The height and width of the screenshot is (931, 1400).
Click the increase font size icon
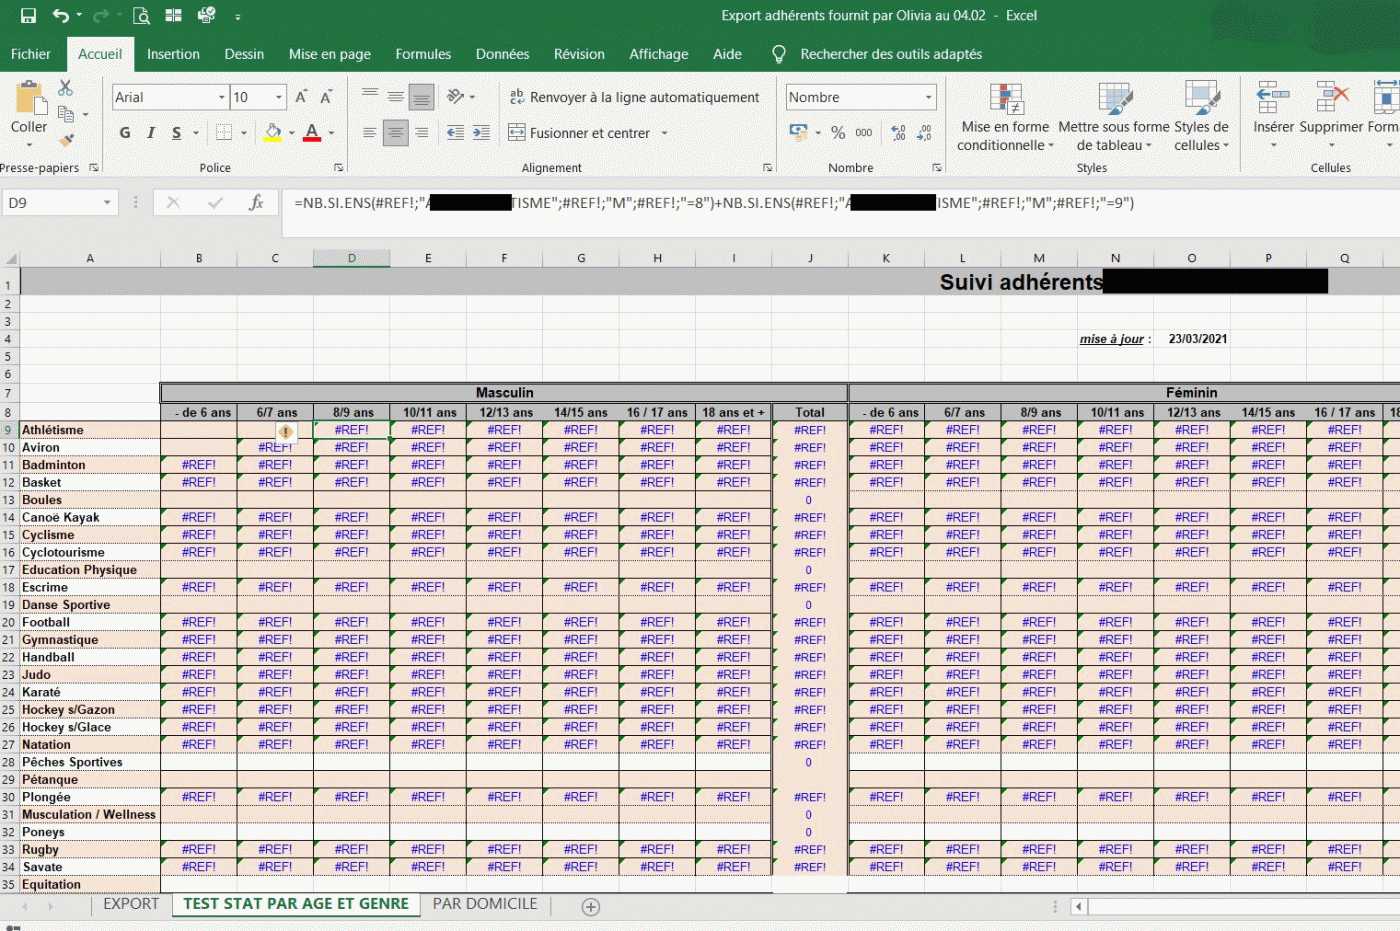click(300, 97)
